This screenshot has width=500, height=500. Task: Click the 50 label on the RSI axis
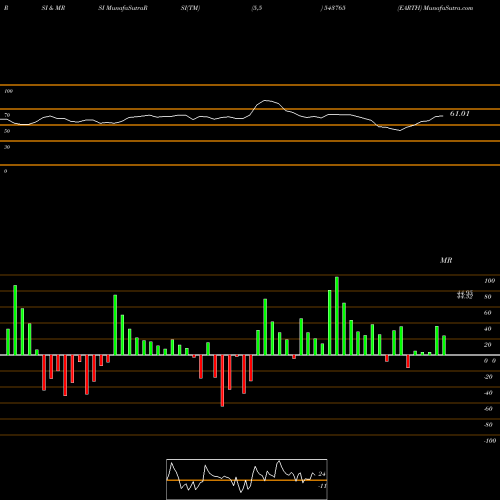7,131
